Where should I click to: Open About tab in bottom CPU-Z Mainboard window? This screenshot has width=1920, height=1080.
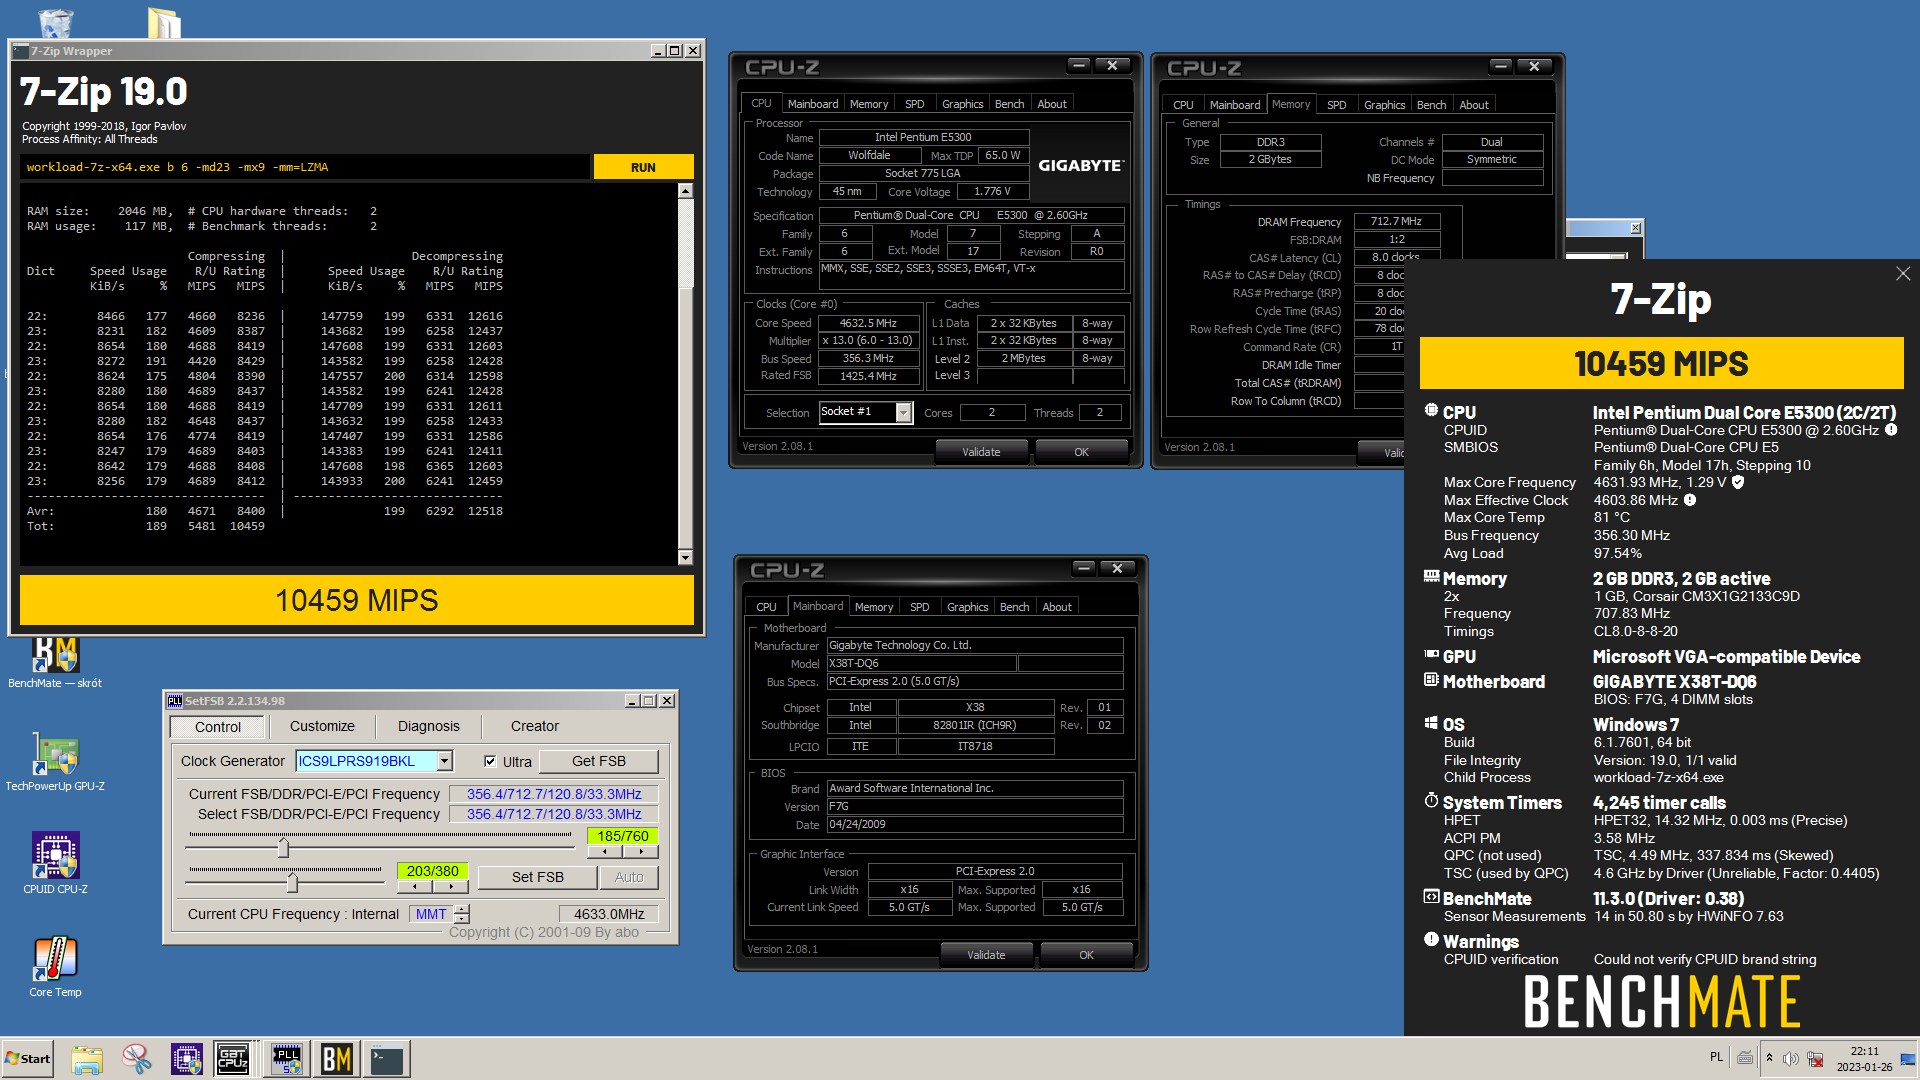coord(1056,607)
